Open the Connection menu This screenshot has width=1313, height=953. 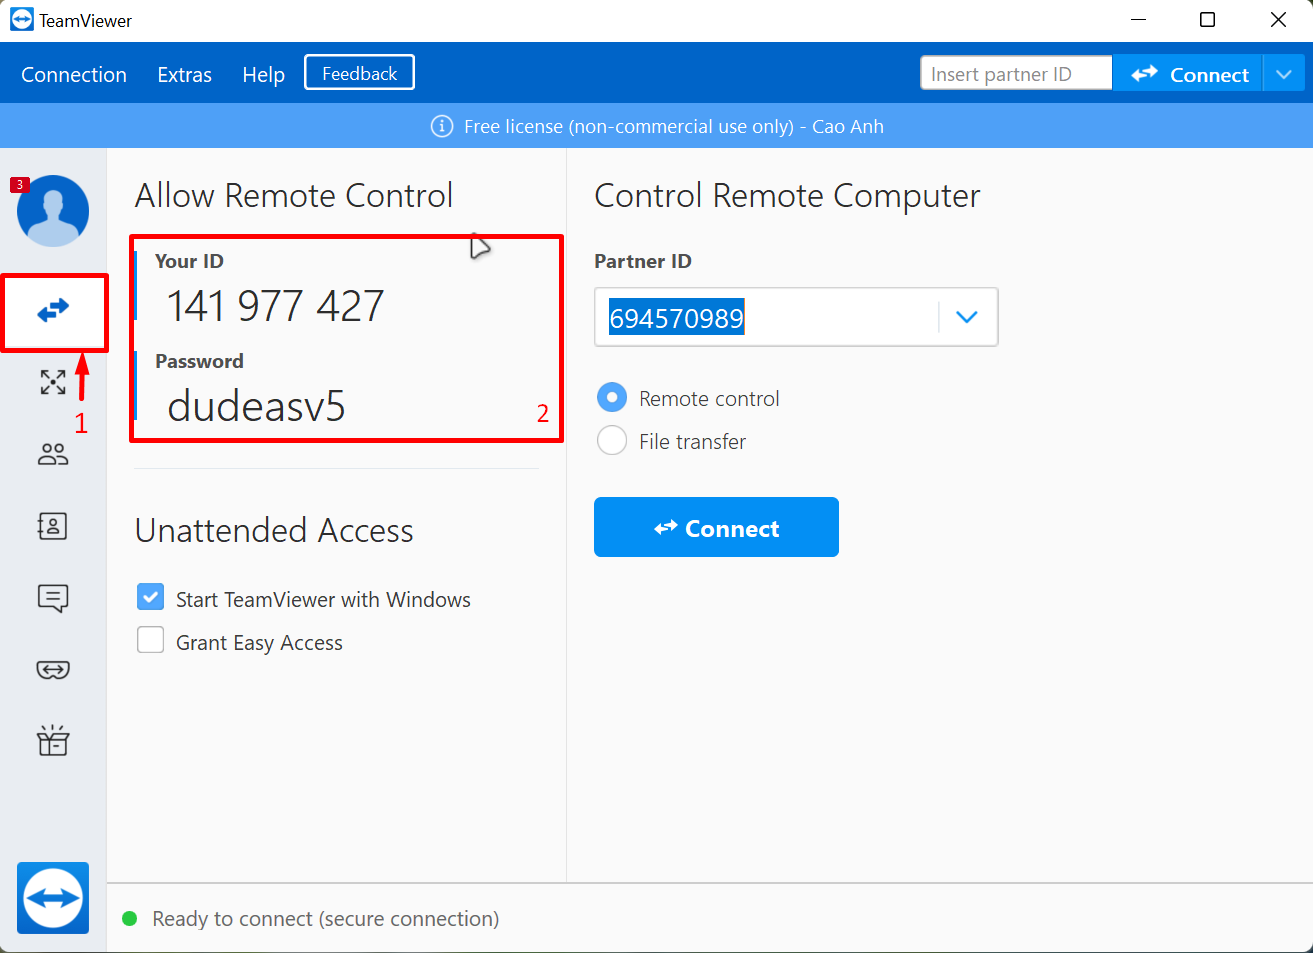(x=74, y=75)
